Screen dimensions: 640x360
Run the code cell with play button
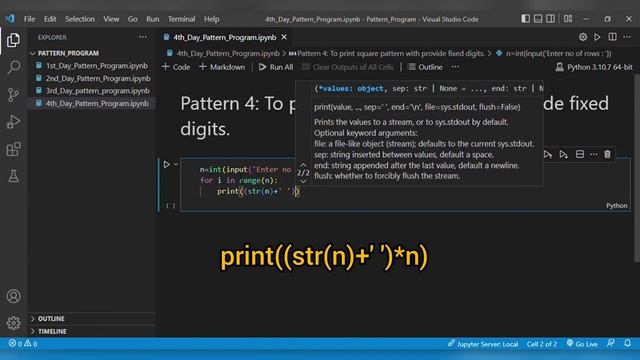[x=167, y=164]
